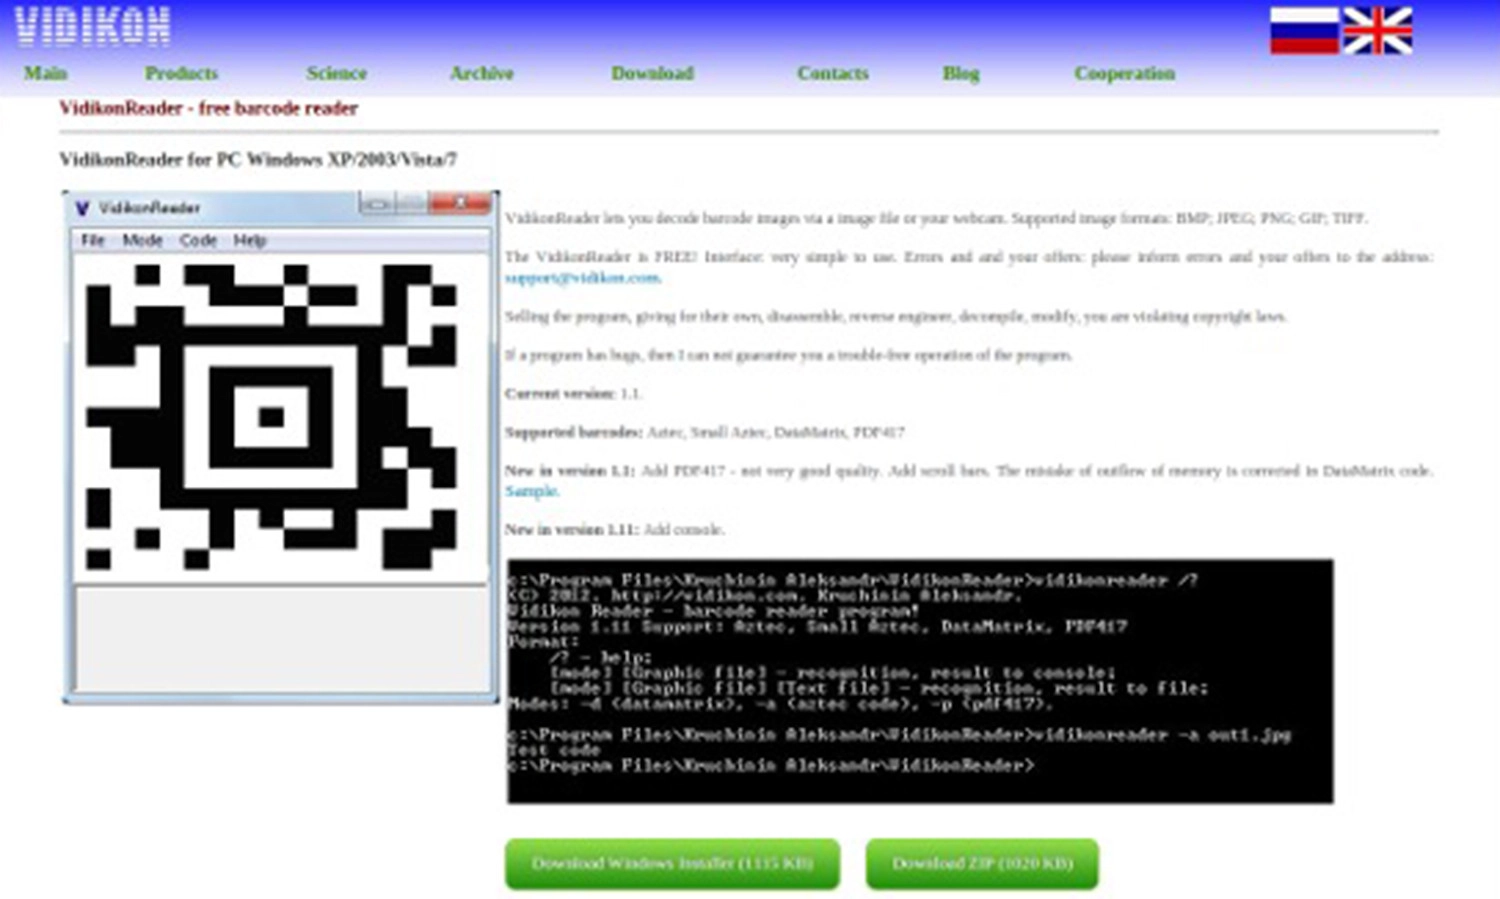
Task: Open the Contacts page
Action: coord(833,73)
